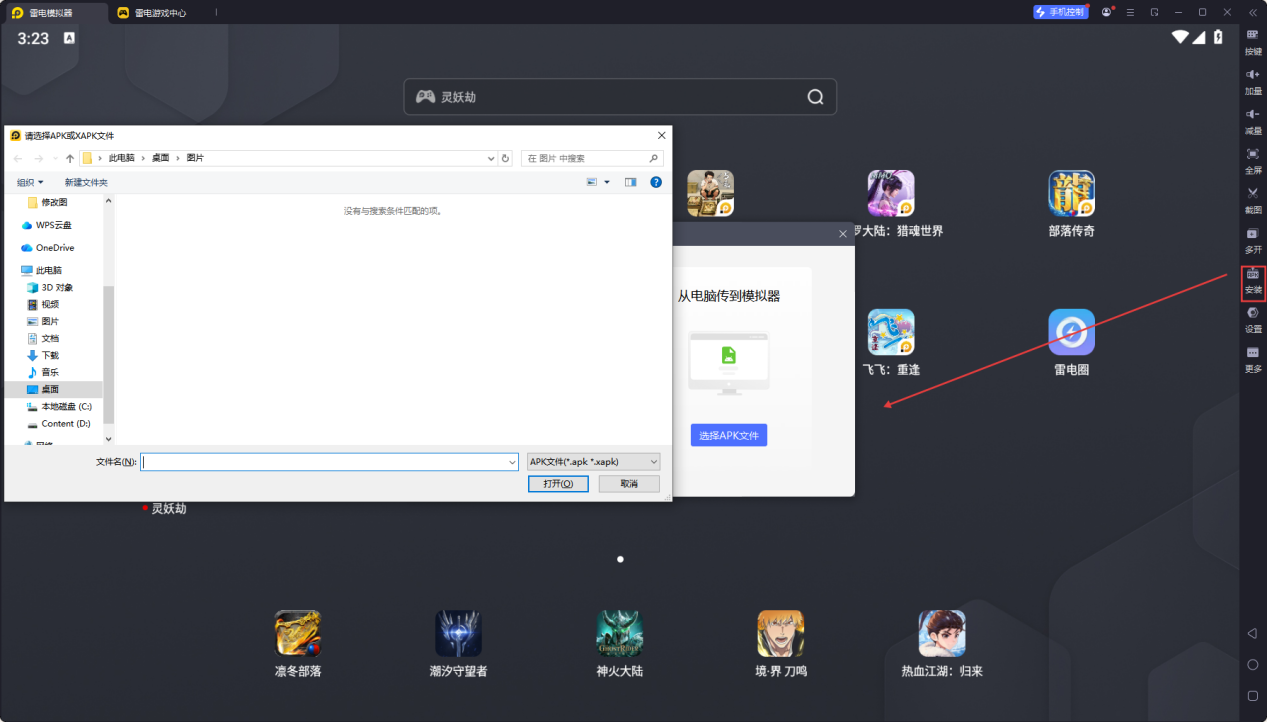Click the Android recent apps square button

coord(1252,695)
